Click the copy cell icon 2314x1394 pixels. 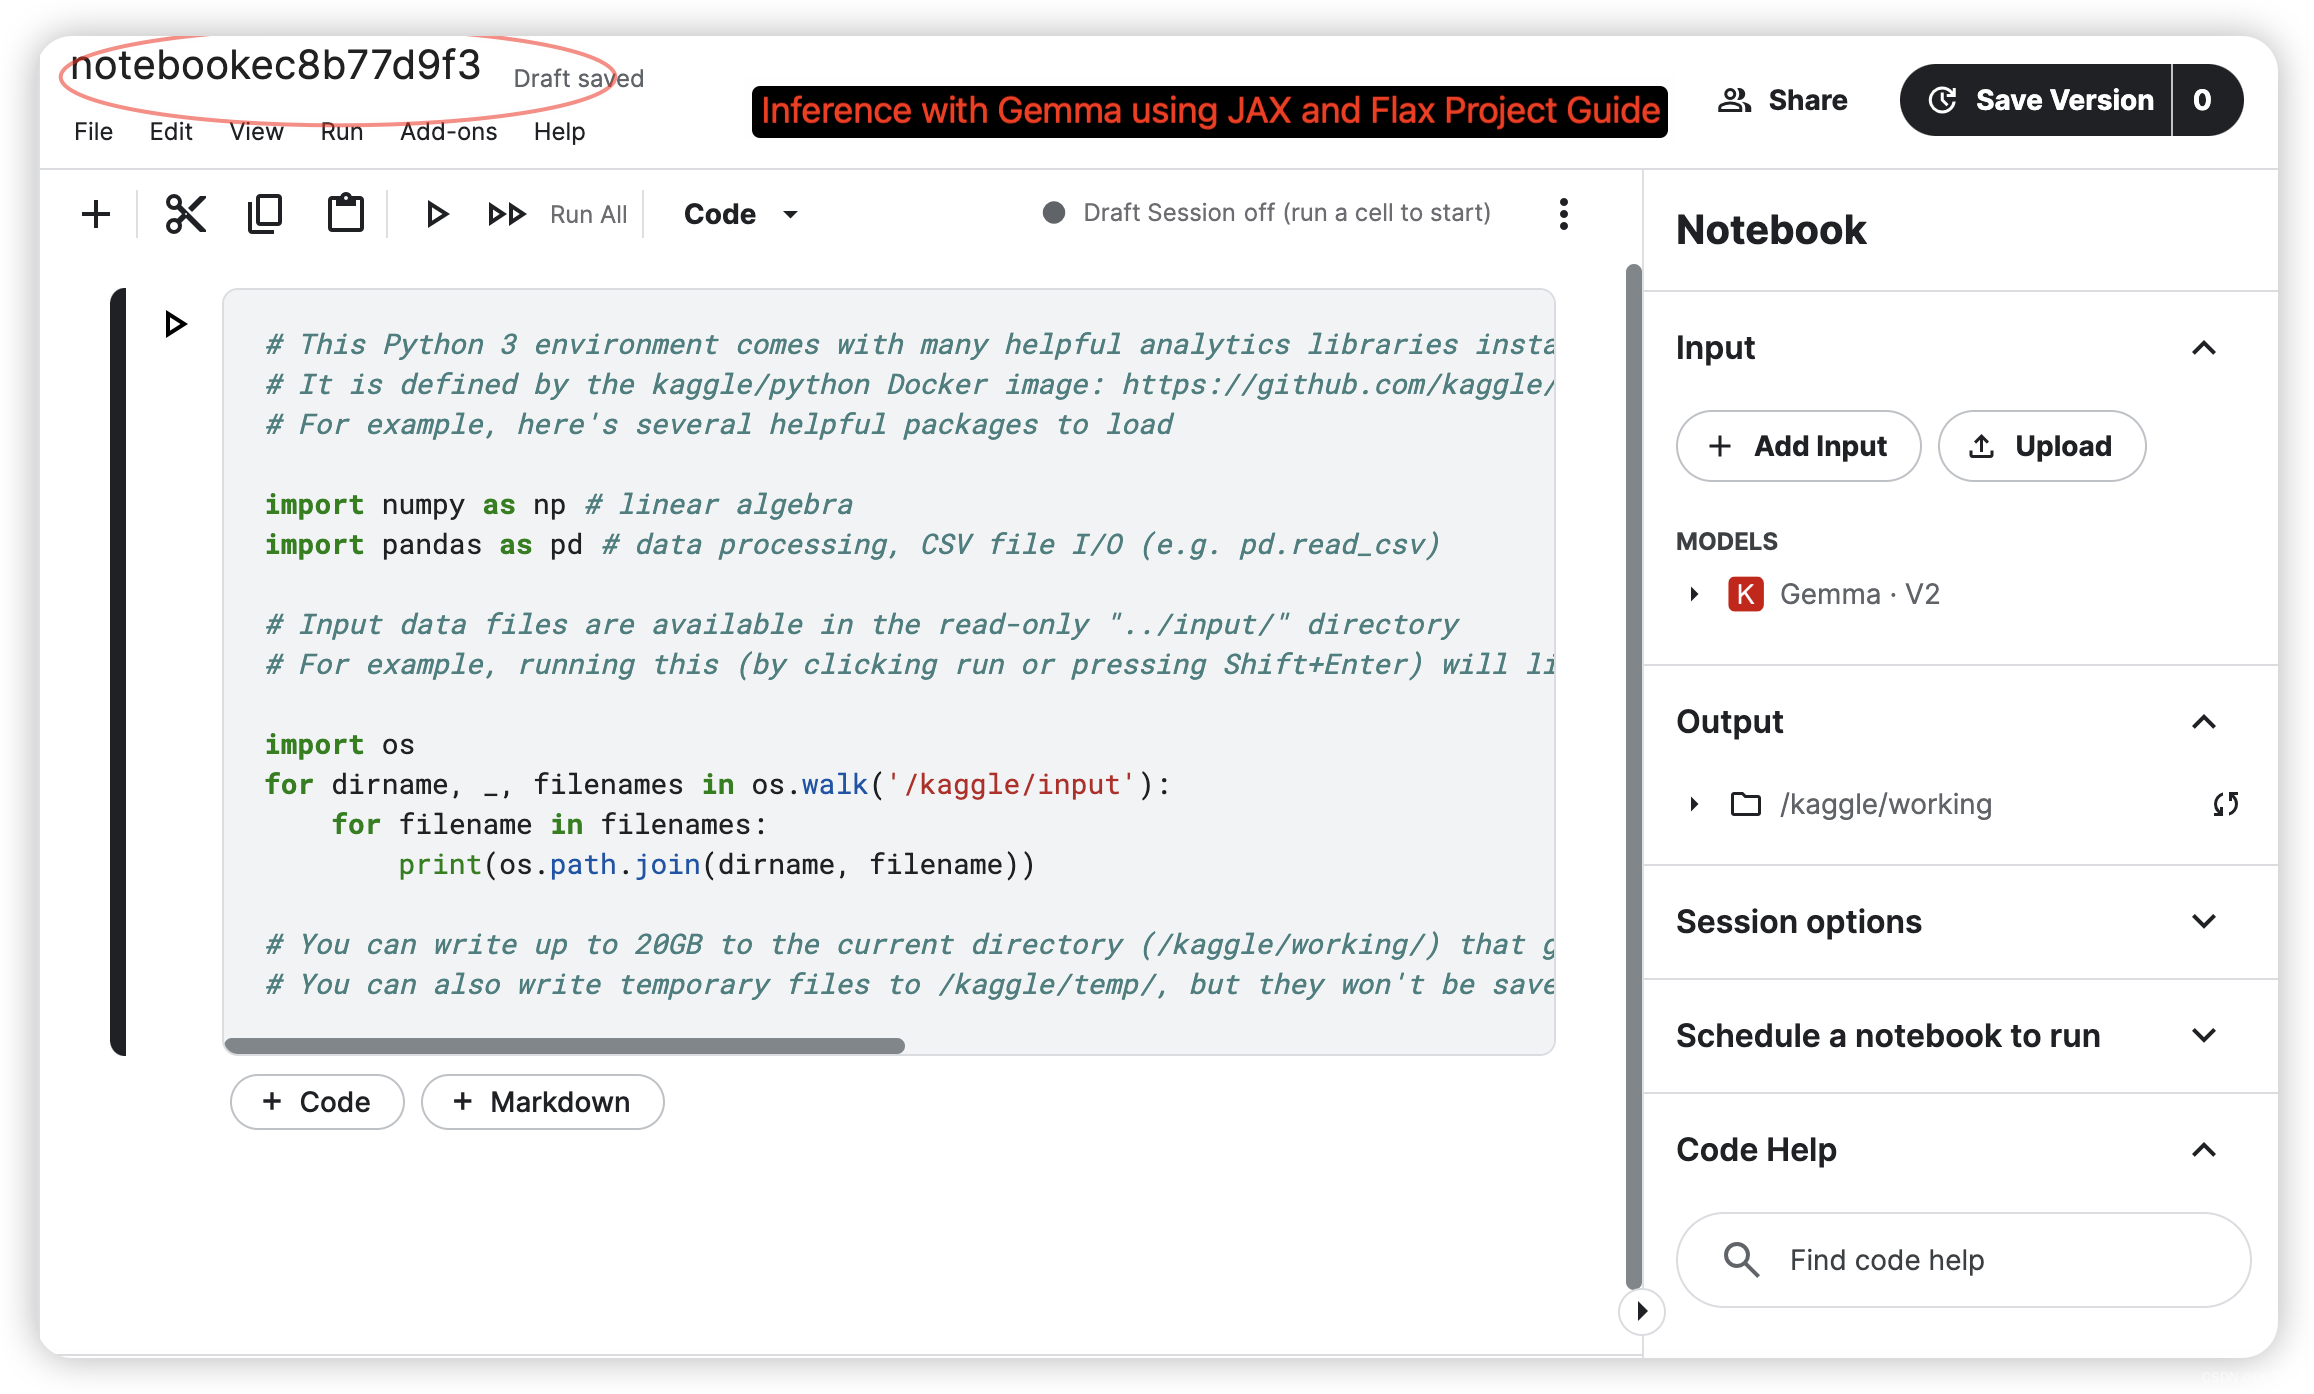265,214
